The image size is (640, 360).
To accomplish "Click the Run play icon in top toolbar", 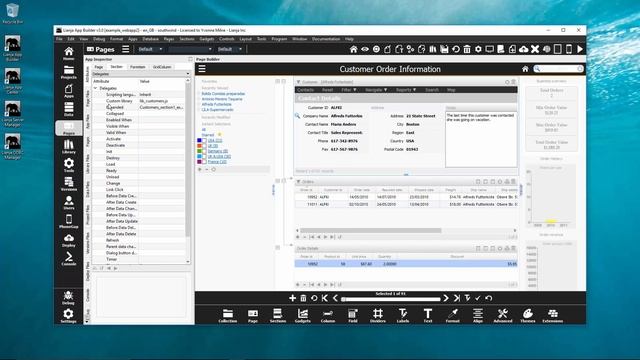I will (580, 49).
